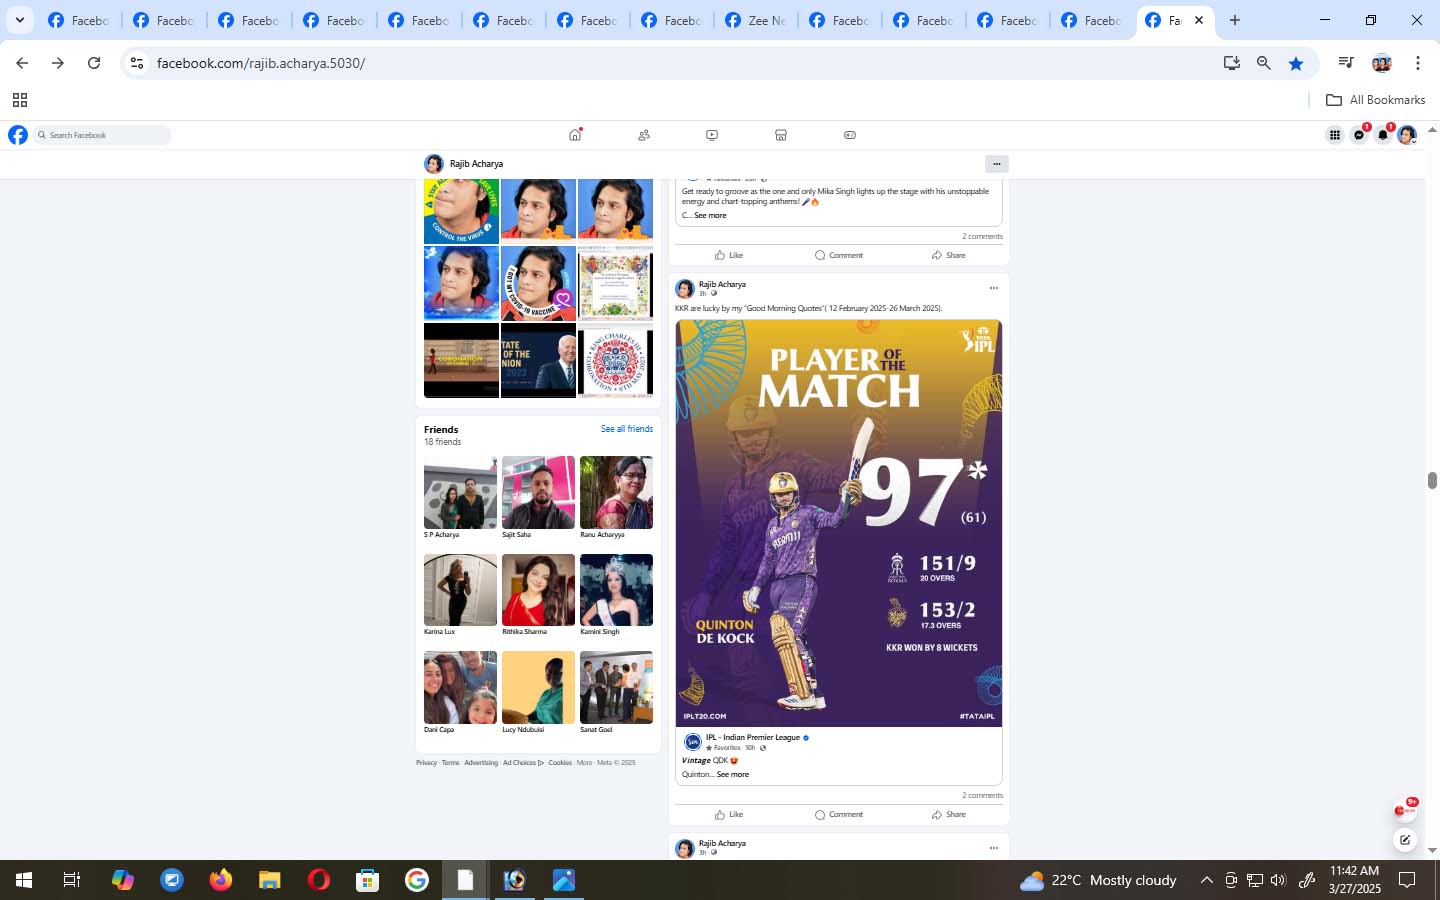Open the weather widget showing 22°C

[1098, 880]
